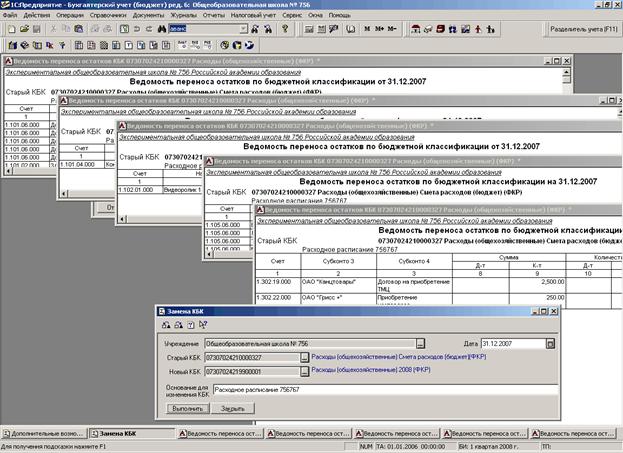Click the calendar icon beside Дата field
Viewport: 623px width, 453px height.
point(550,343)
